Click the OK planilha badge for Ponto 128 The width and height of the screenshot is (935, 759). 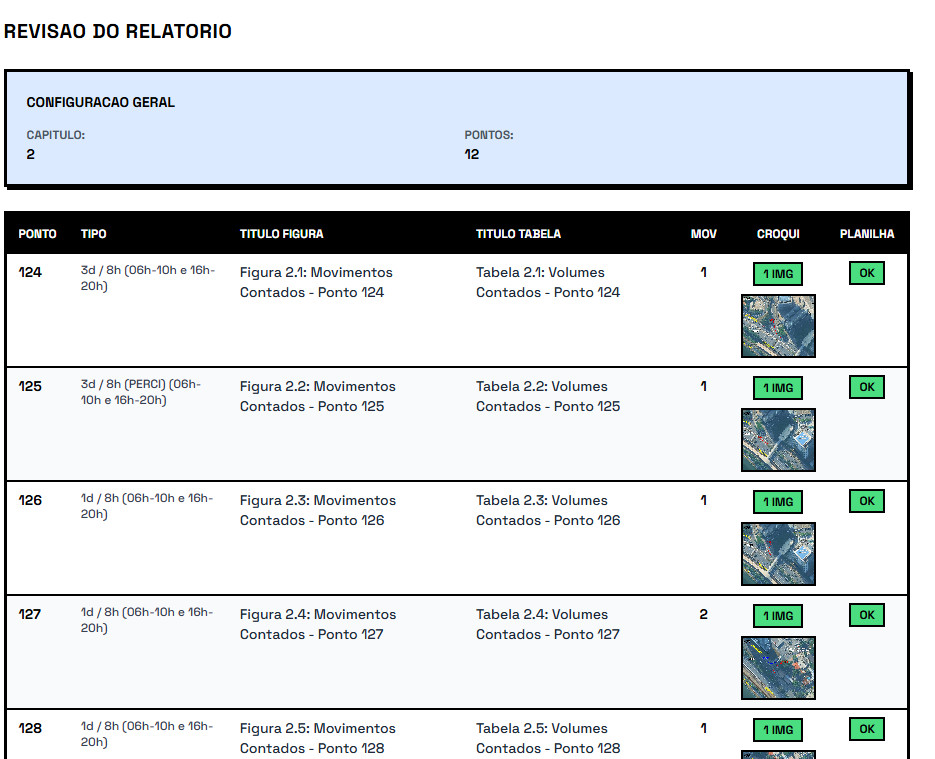(x=867, y=729)
